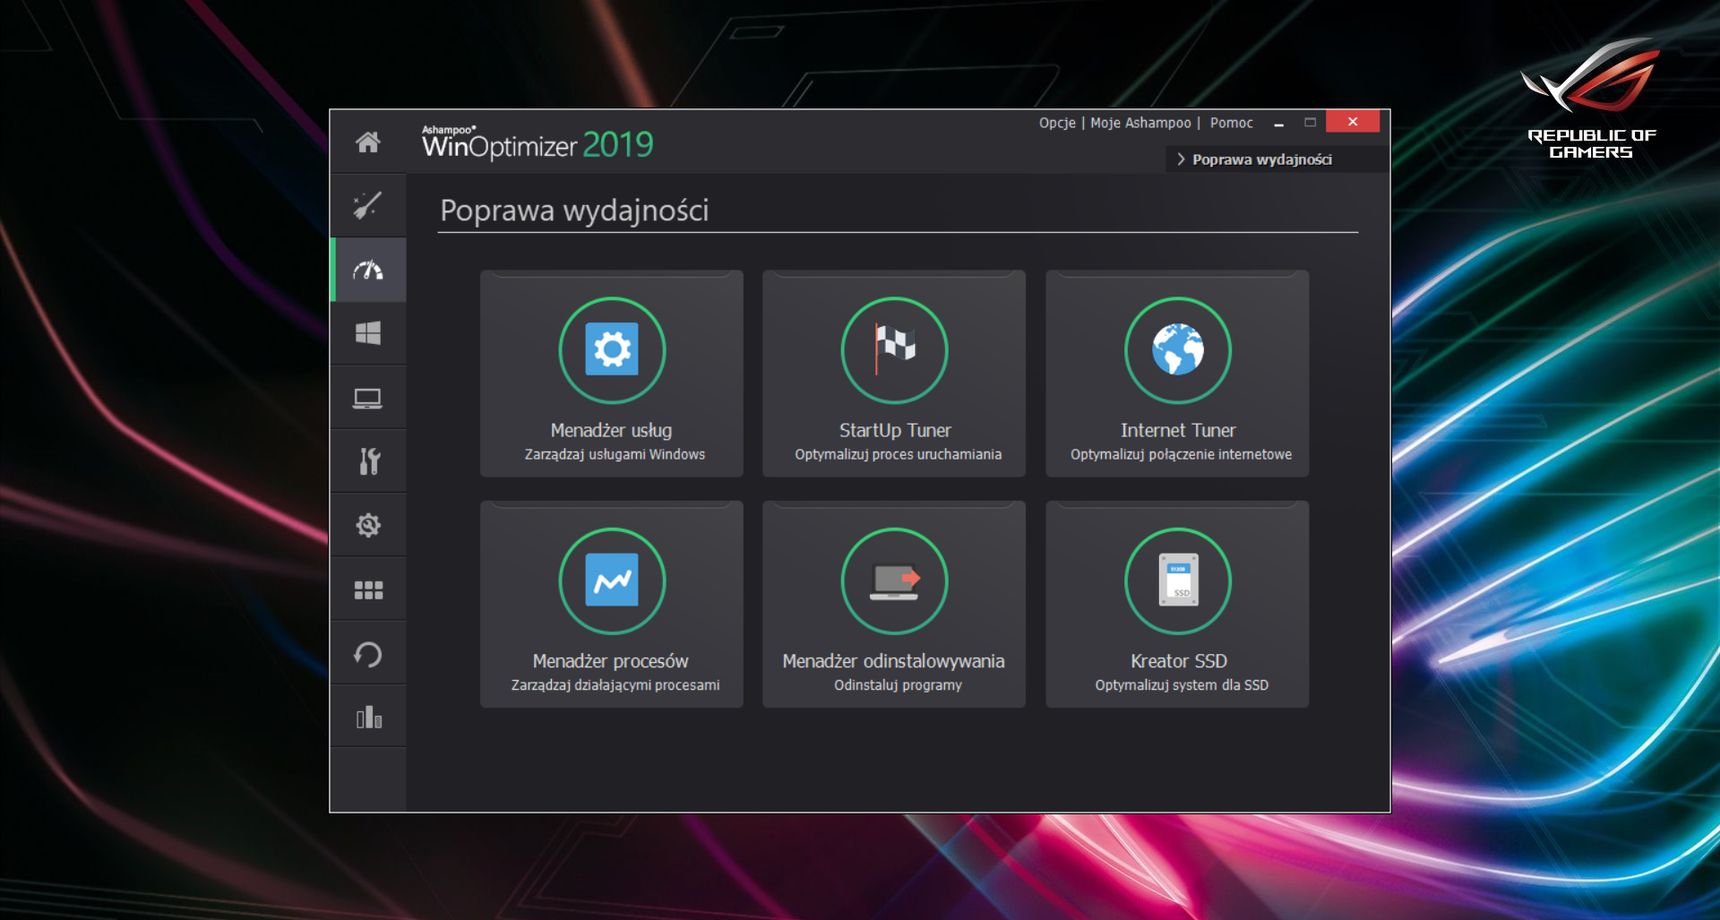Click the Menadżer procesów graph icon
Image resolution: width=1720 pixels, height=920 pixels.
coord(612,581)
